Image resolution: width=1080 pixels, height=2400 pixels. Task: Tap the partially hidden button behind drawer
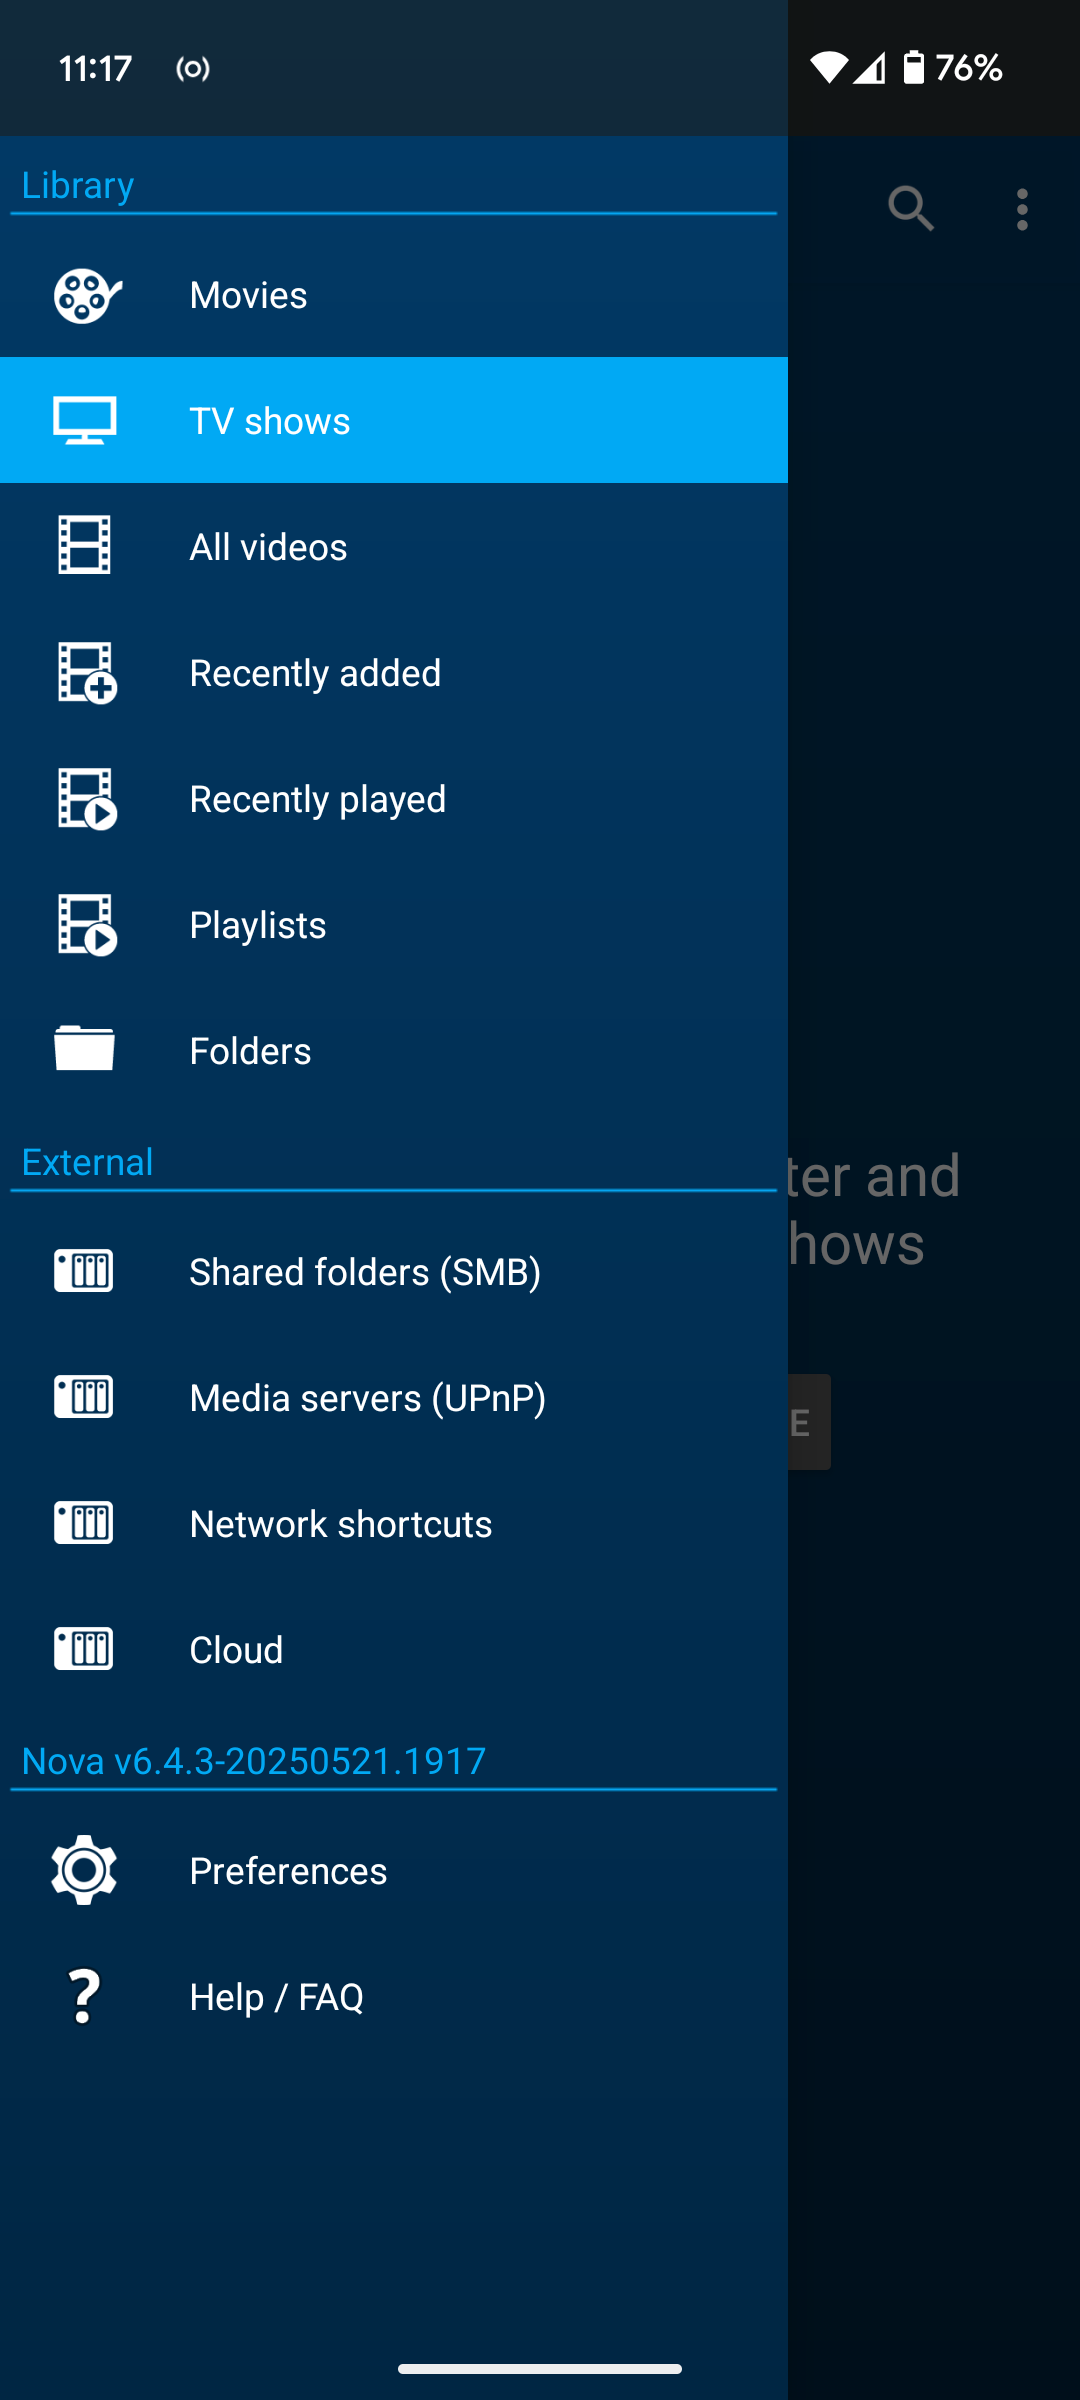tap(809, 1422)
